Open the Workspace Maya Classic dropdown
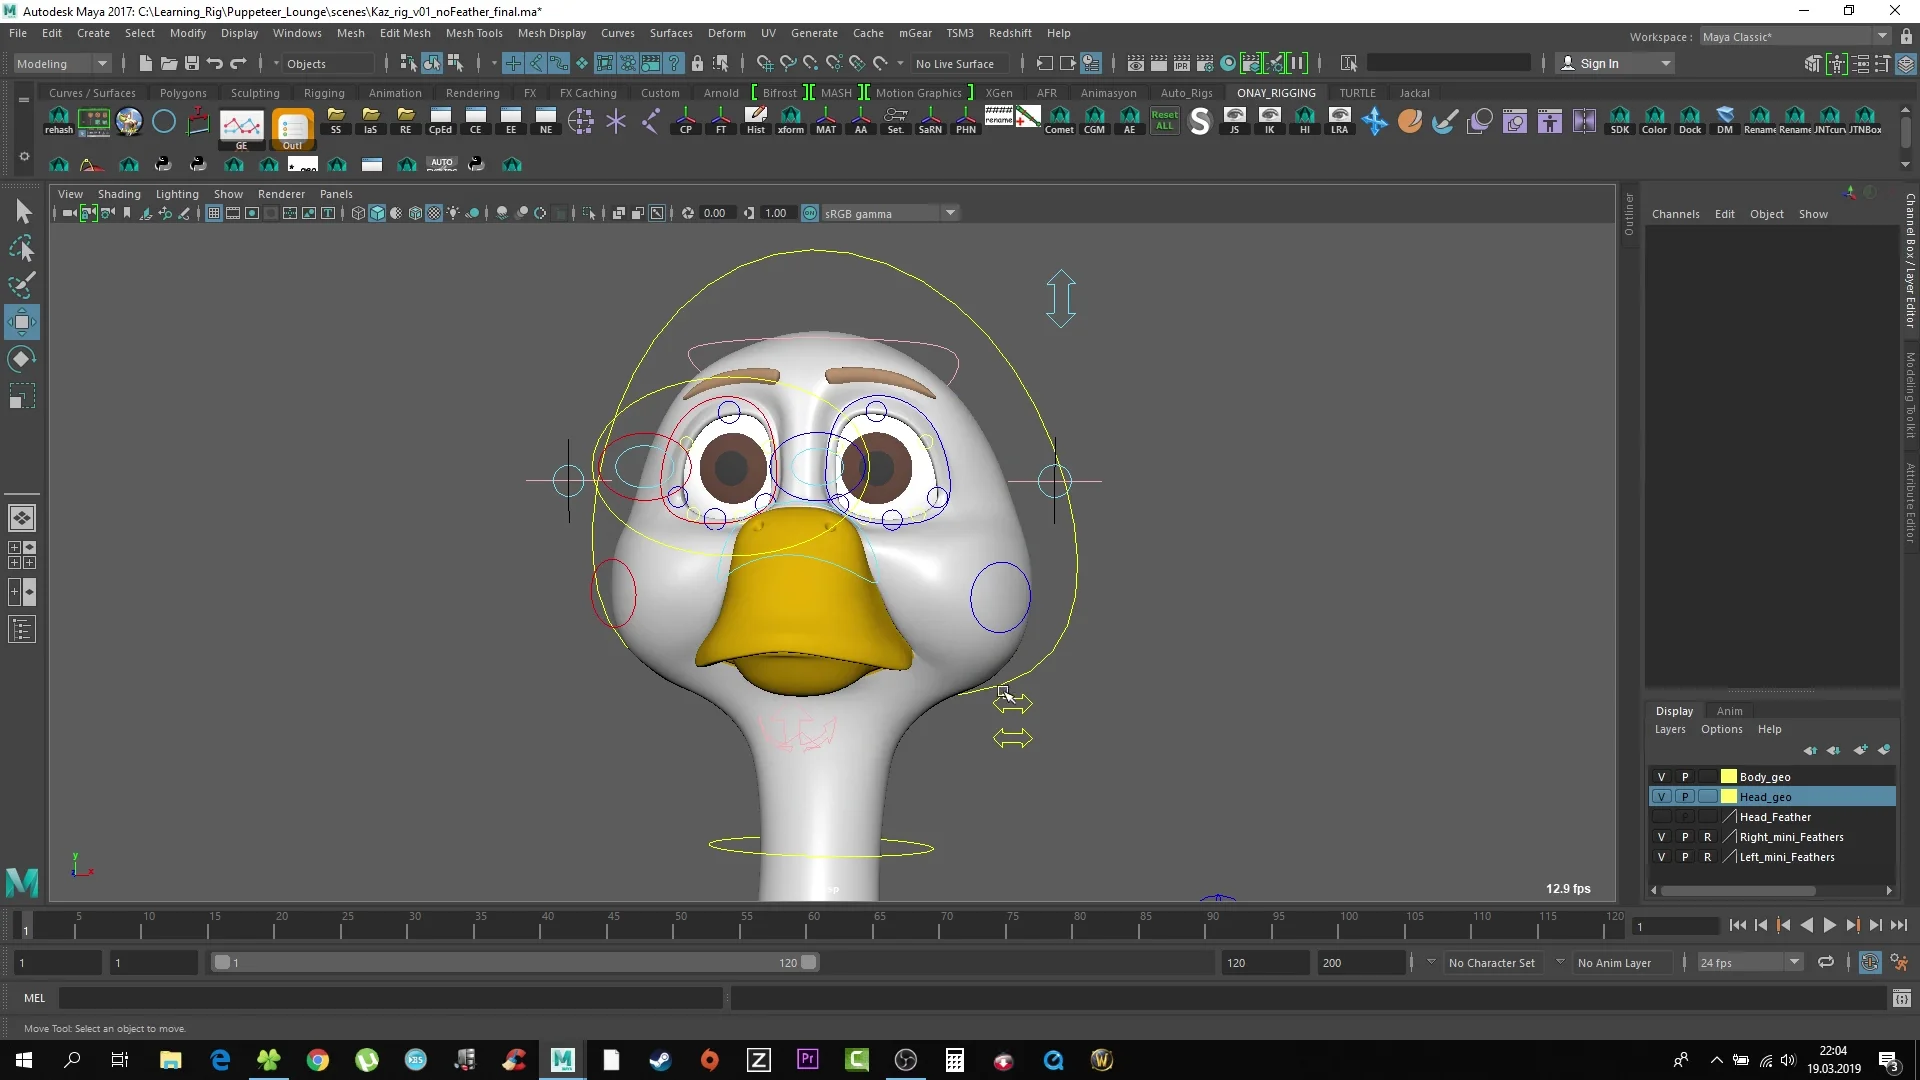The image size is (1920, 1080). point(1794,37)
